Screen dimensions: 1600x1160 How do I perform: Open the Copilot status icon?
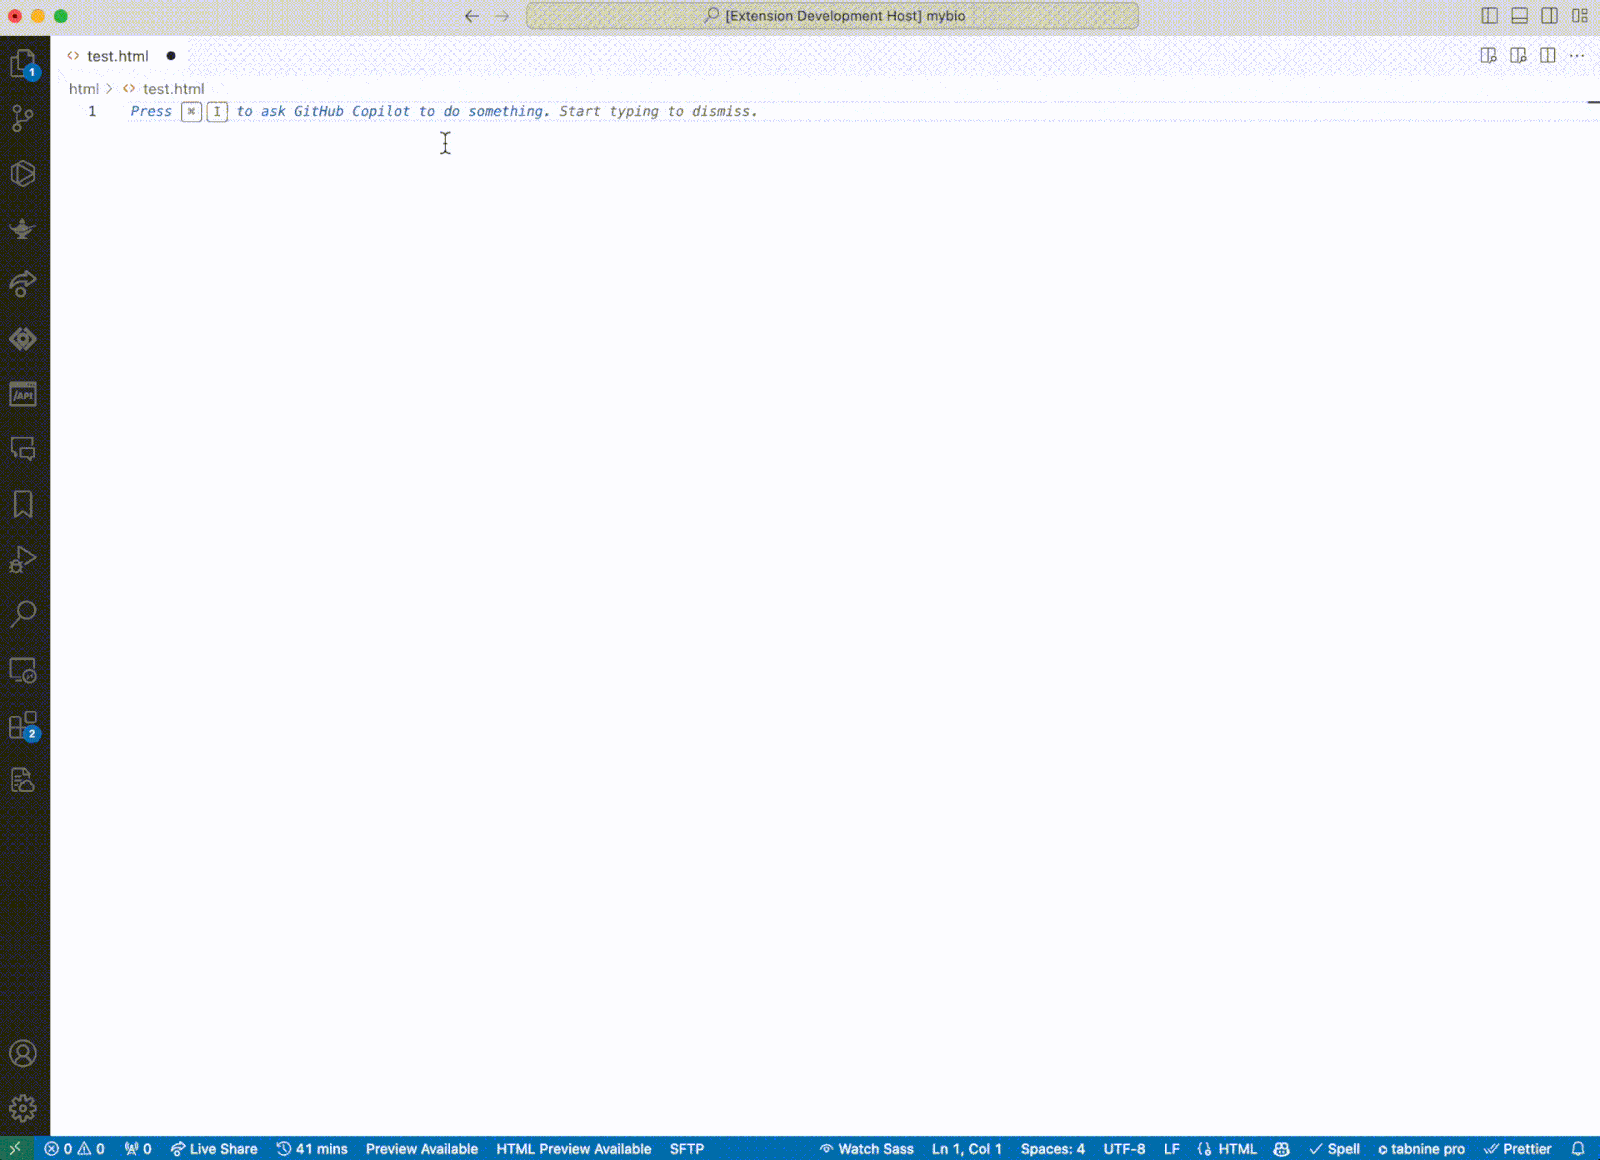pyautogui.click(x=1281, y=1148)
